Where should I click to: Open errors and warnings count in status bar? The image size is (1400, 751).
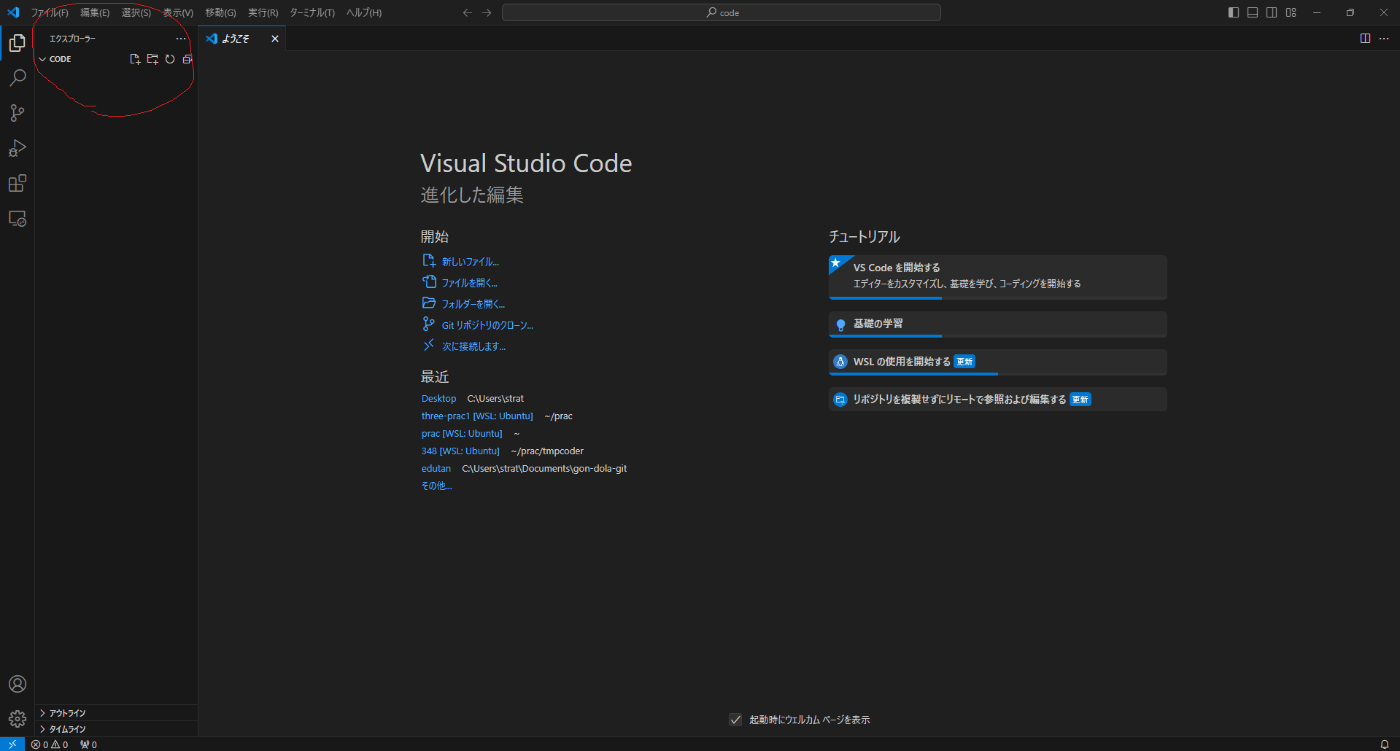point(49,744)
